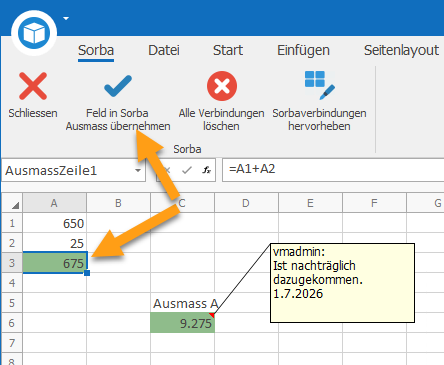Select row 5 header
444x365 pixels.
(x=12, y=303)
